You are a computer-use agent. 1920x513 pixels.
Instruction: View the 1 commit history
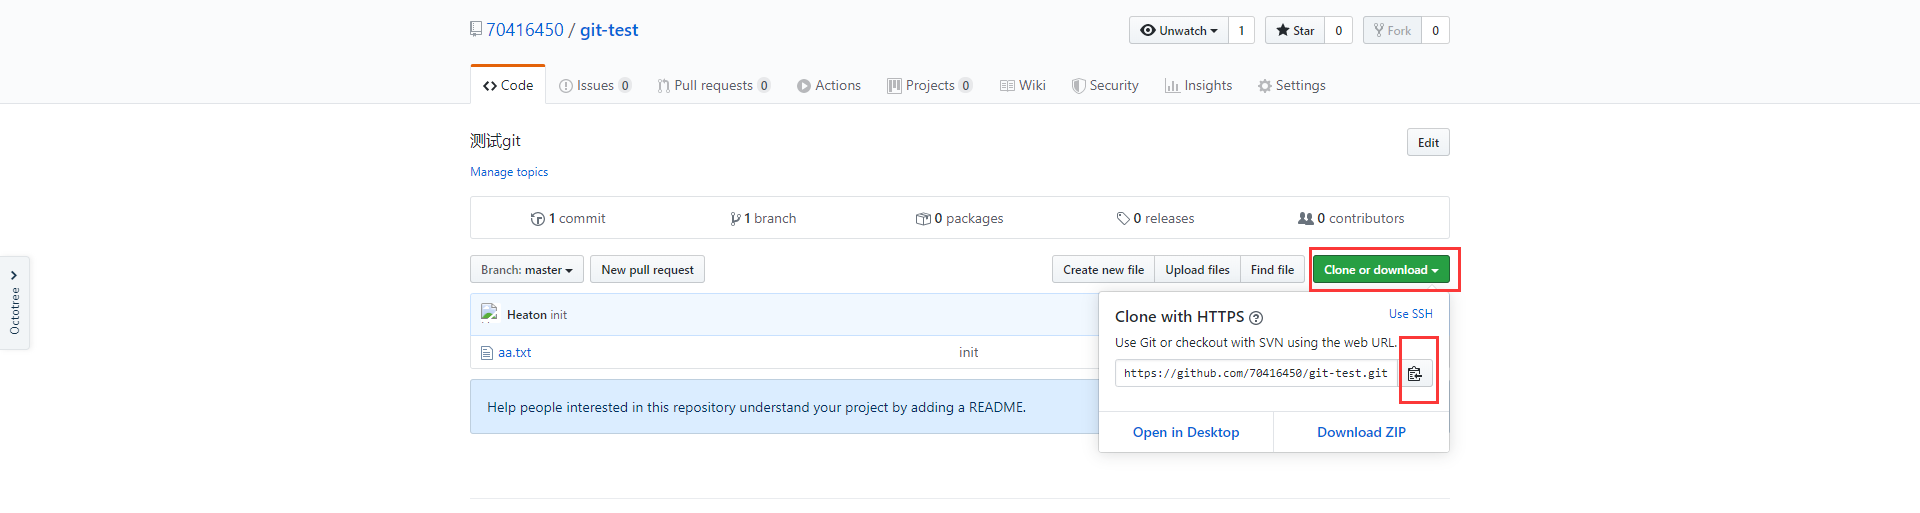point(568,219)
